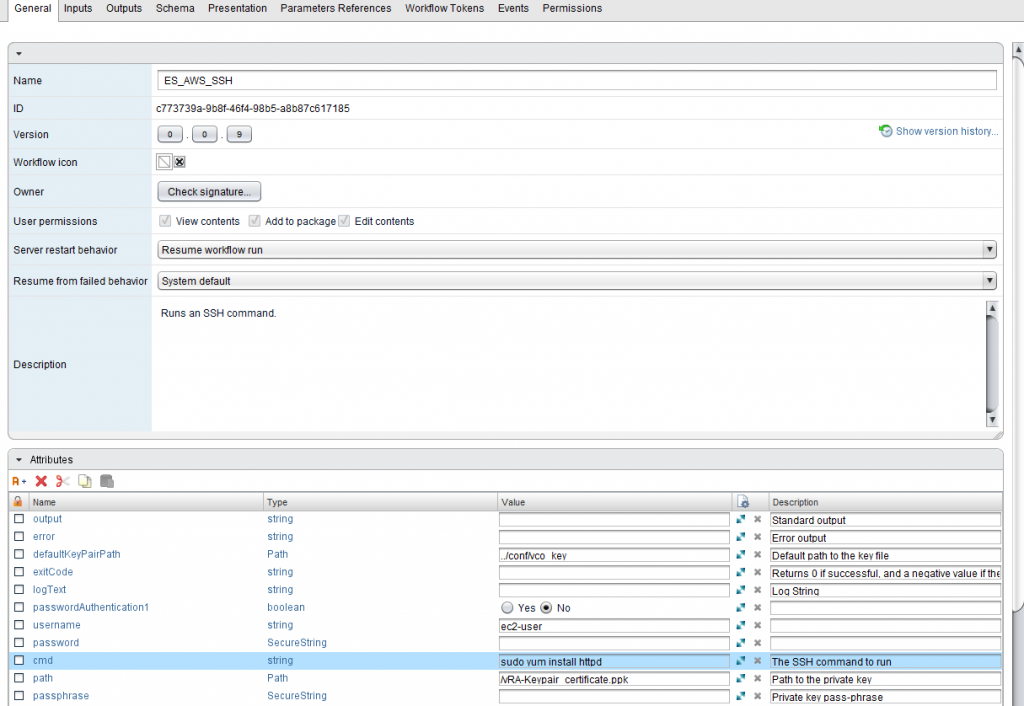Switch to the Schema tab

tap(175, 8)
